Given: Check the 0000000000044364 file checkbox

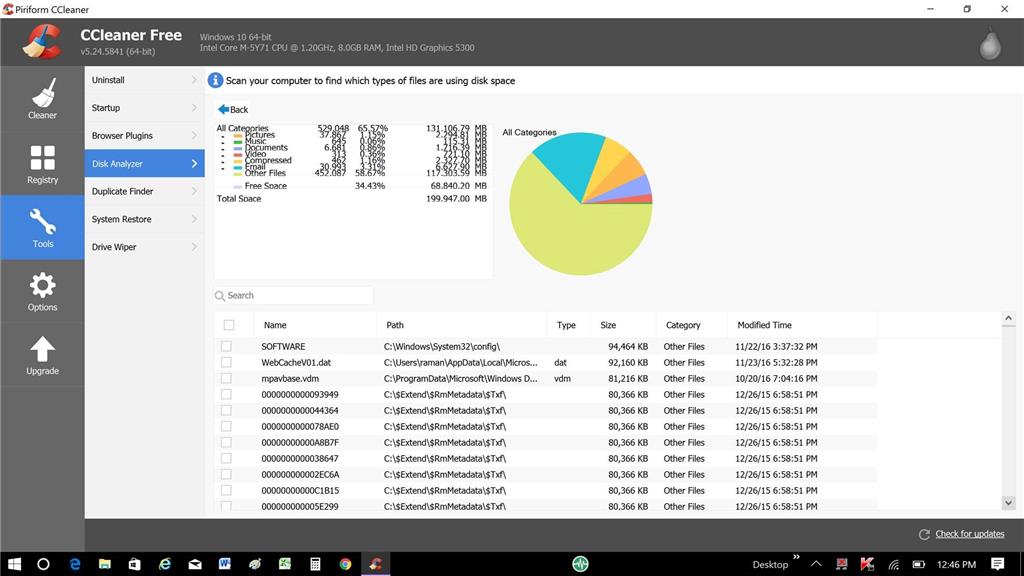Looking at the screenshot, I should pos(226,410).
